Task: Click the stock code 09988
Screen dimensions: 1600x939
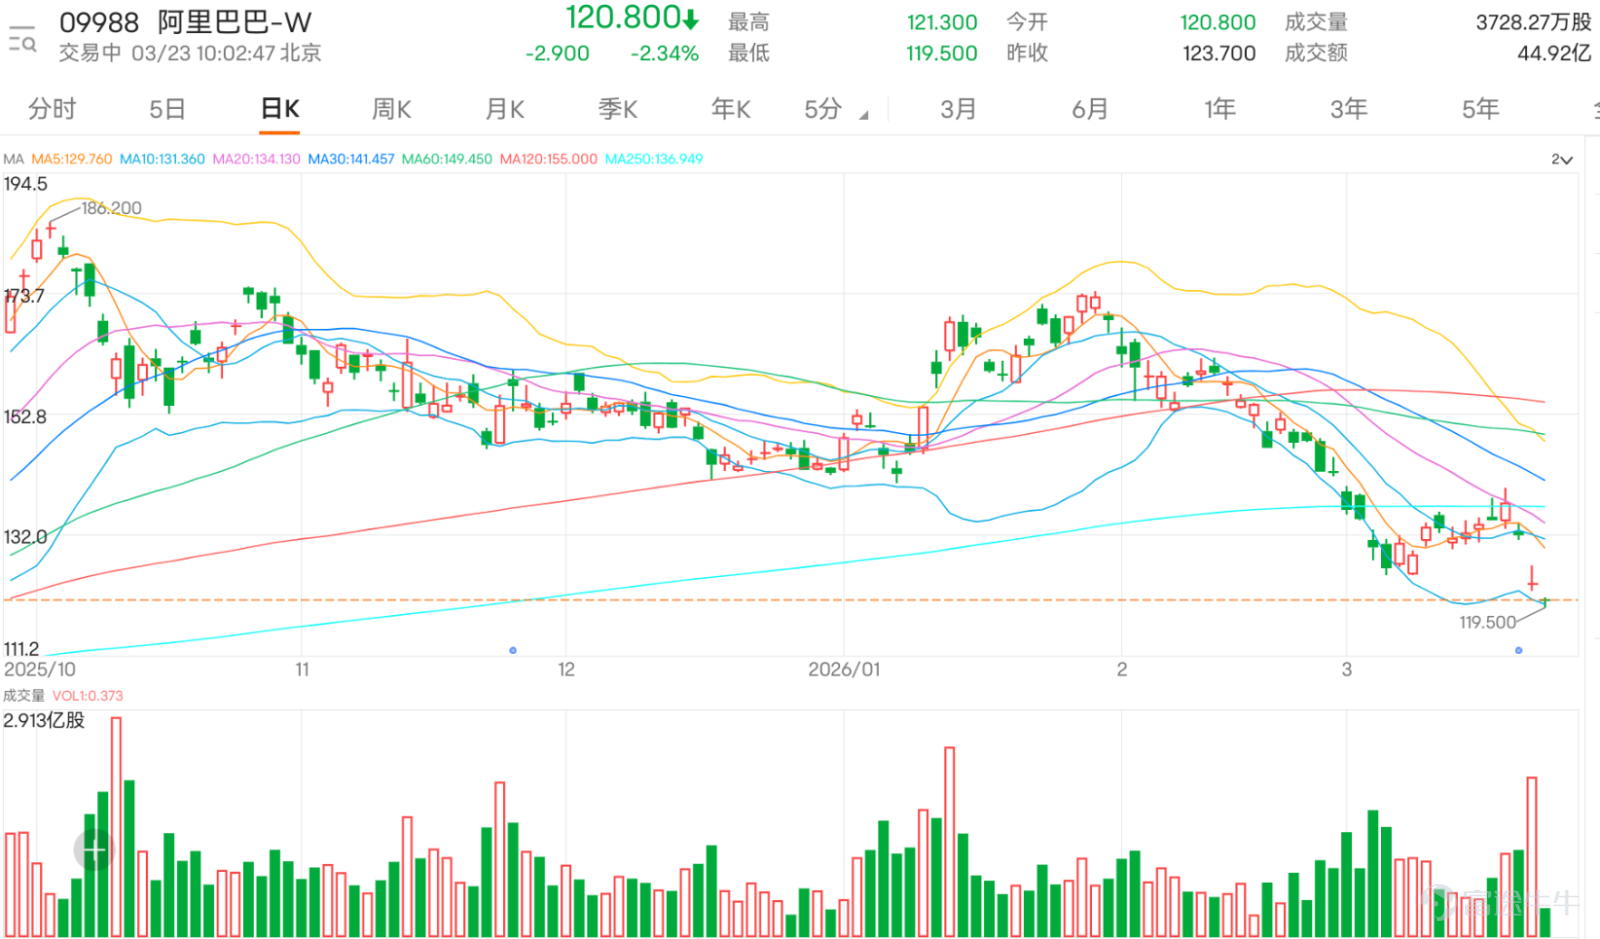Action: point(99,22)
